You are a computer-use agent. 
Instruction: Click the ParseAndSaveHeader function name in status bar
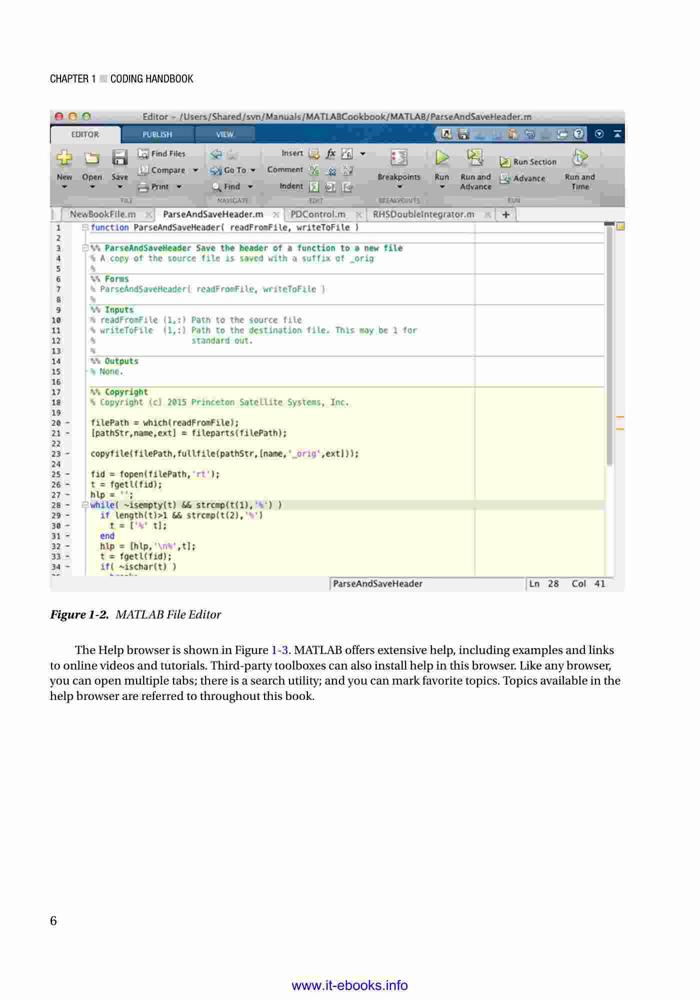click(x=377, y=584)
